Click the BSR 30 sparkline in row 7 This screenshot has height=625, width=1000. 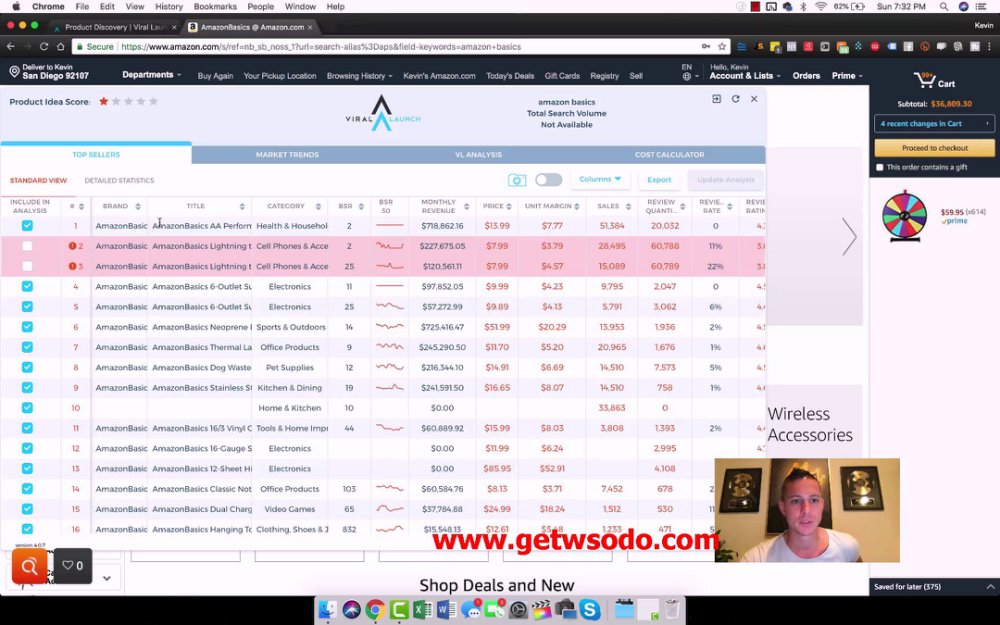[389, 347]
